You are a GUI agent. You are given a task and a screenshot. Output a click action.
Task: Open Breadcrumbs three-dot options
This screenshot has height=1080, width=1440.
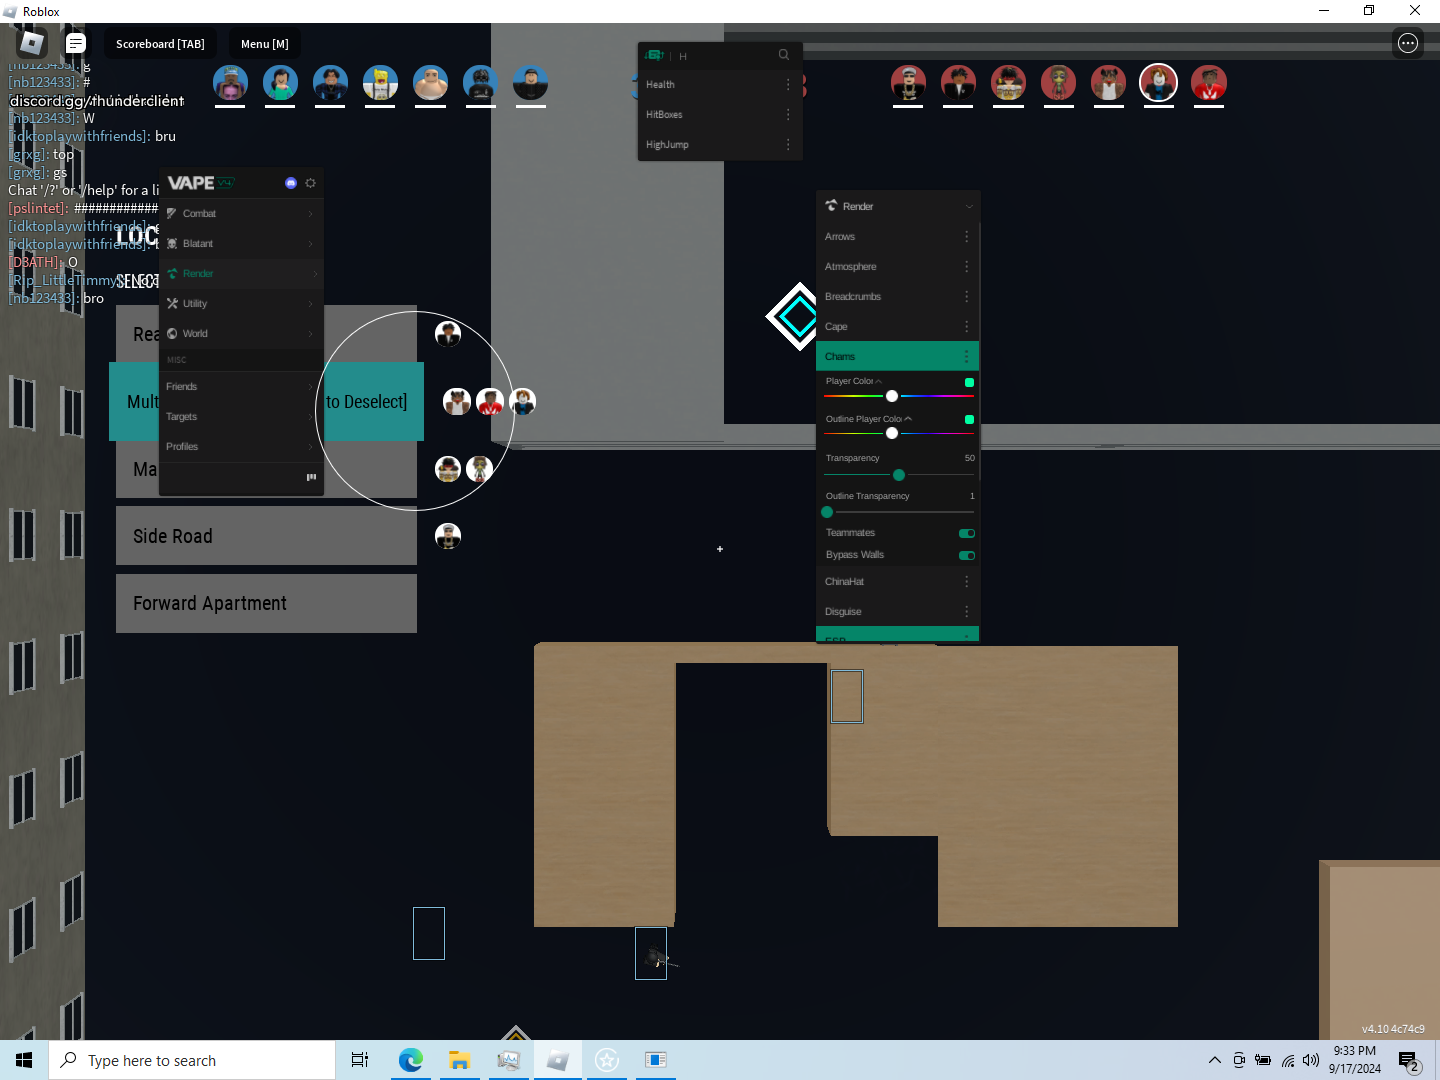pos(966,296)
